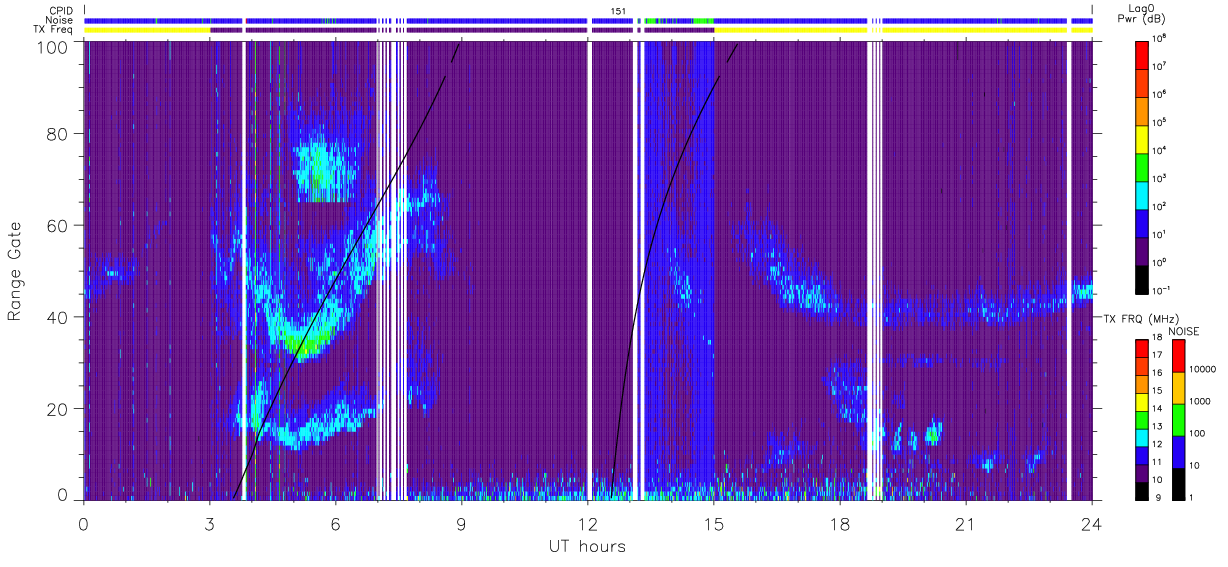The width and height of the screenshot is (1228, 567).
Task: Click the x-axis tick label '9'
Action: point(462,524)
